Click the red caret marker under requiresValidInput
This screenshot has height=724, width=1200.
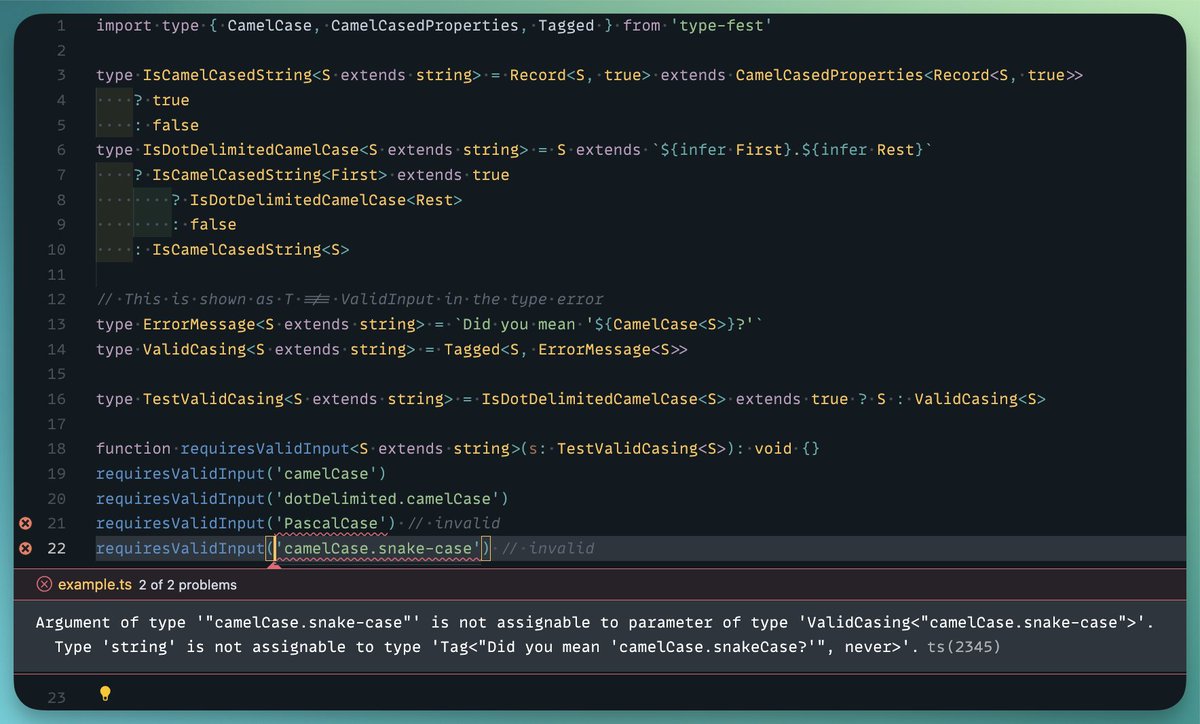(275, 566)
